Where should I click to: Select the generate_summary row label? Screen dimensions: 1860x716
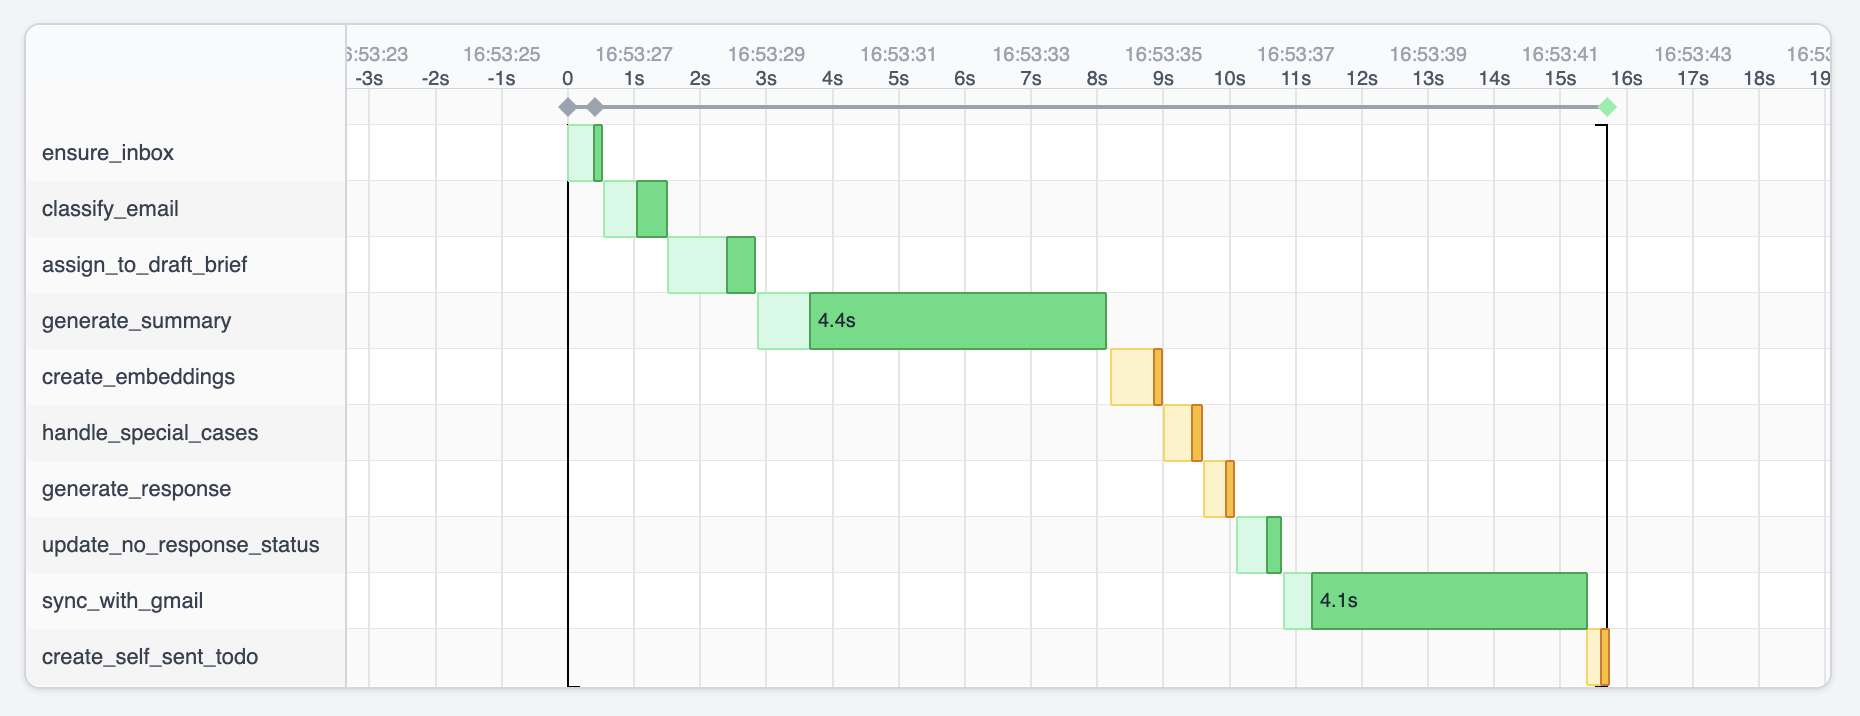(136, 321)
